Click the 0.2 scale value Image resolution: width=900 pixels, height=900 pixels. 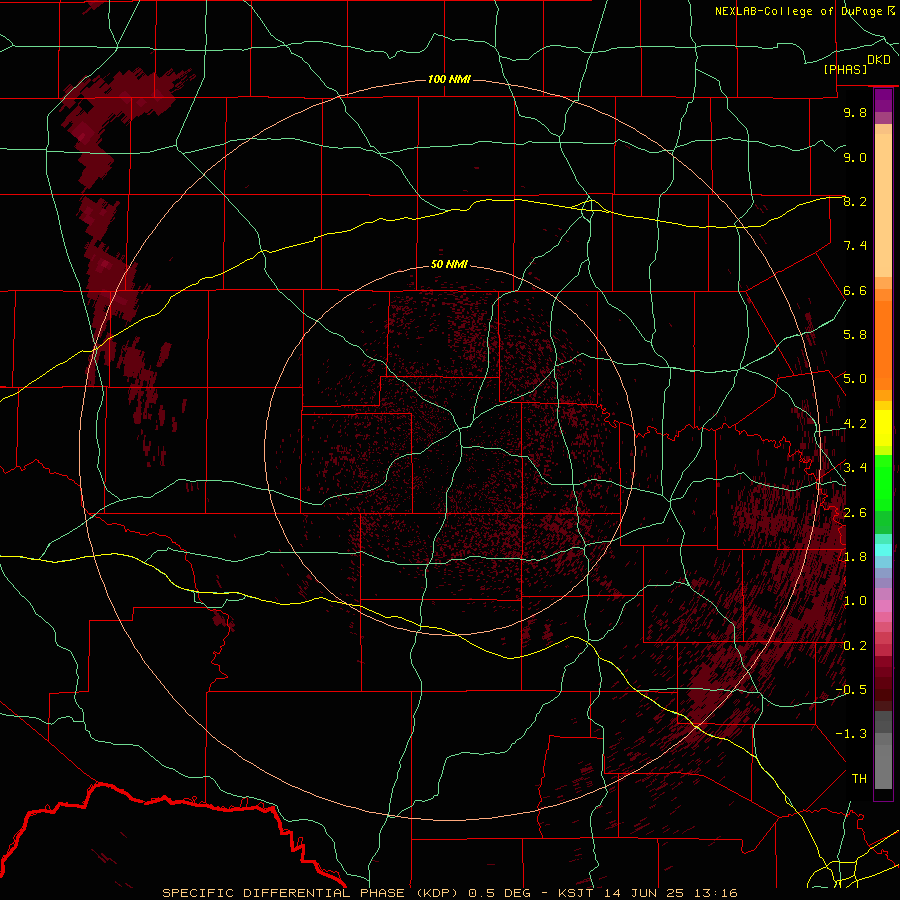pyautogui.click(x=855, y=646)
